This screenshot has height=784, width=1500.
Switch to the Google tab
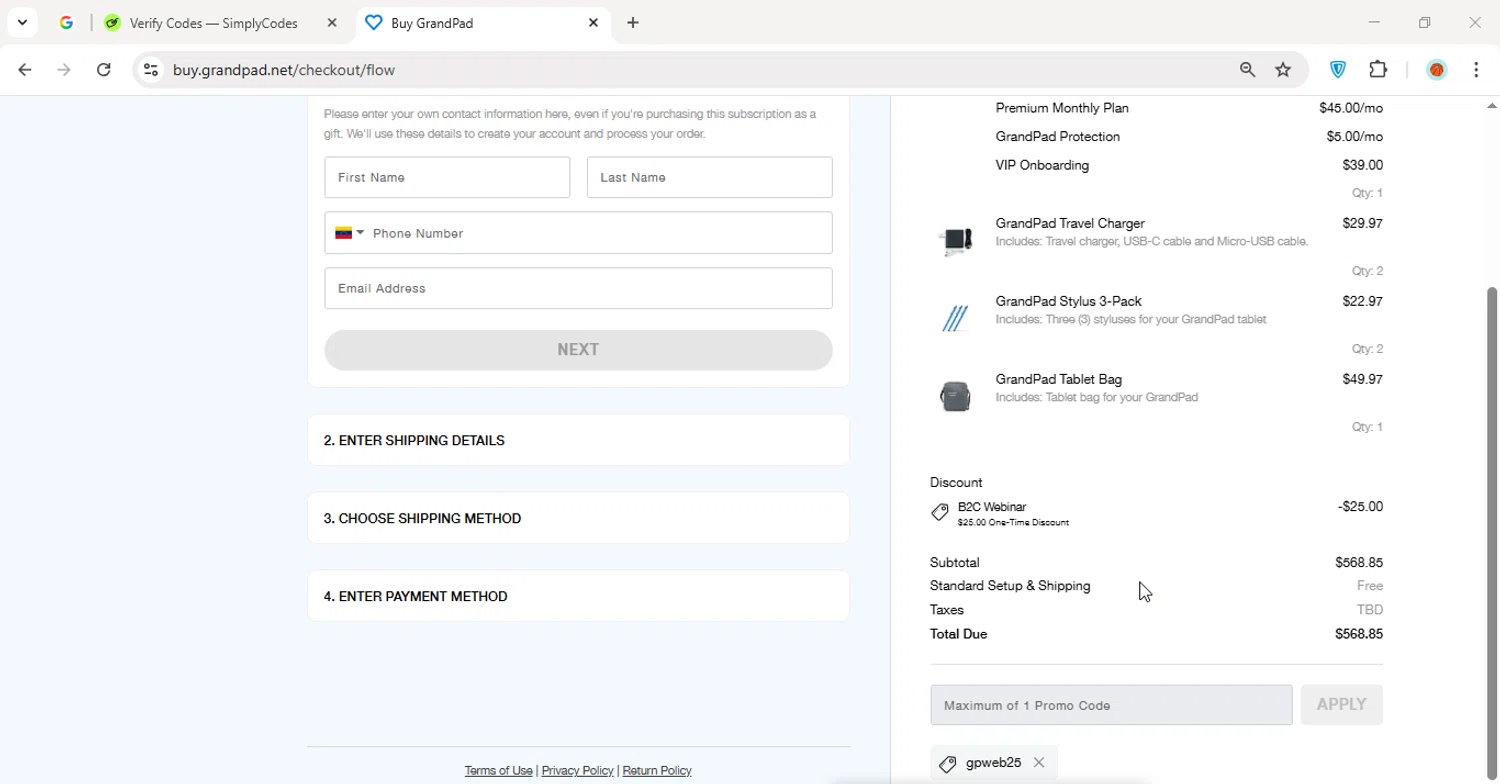[x=66, y=22]
